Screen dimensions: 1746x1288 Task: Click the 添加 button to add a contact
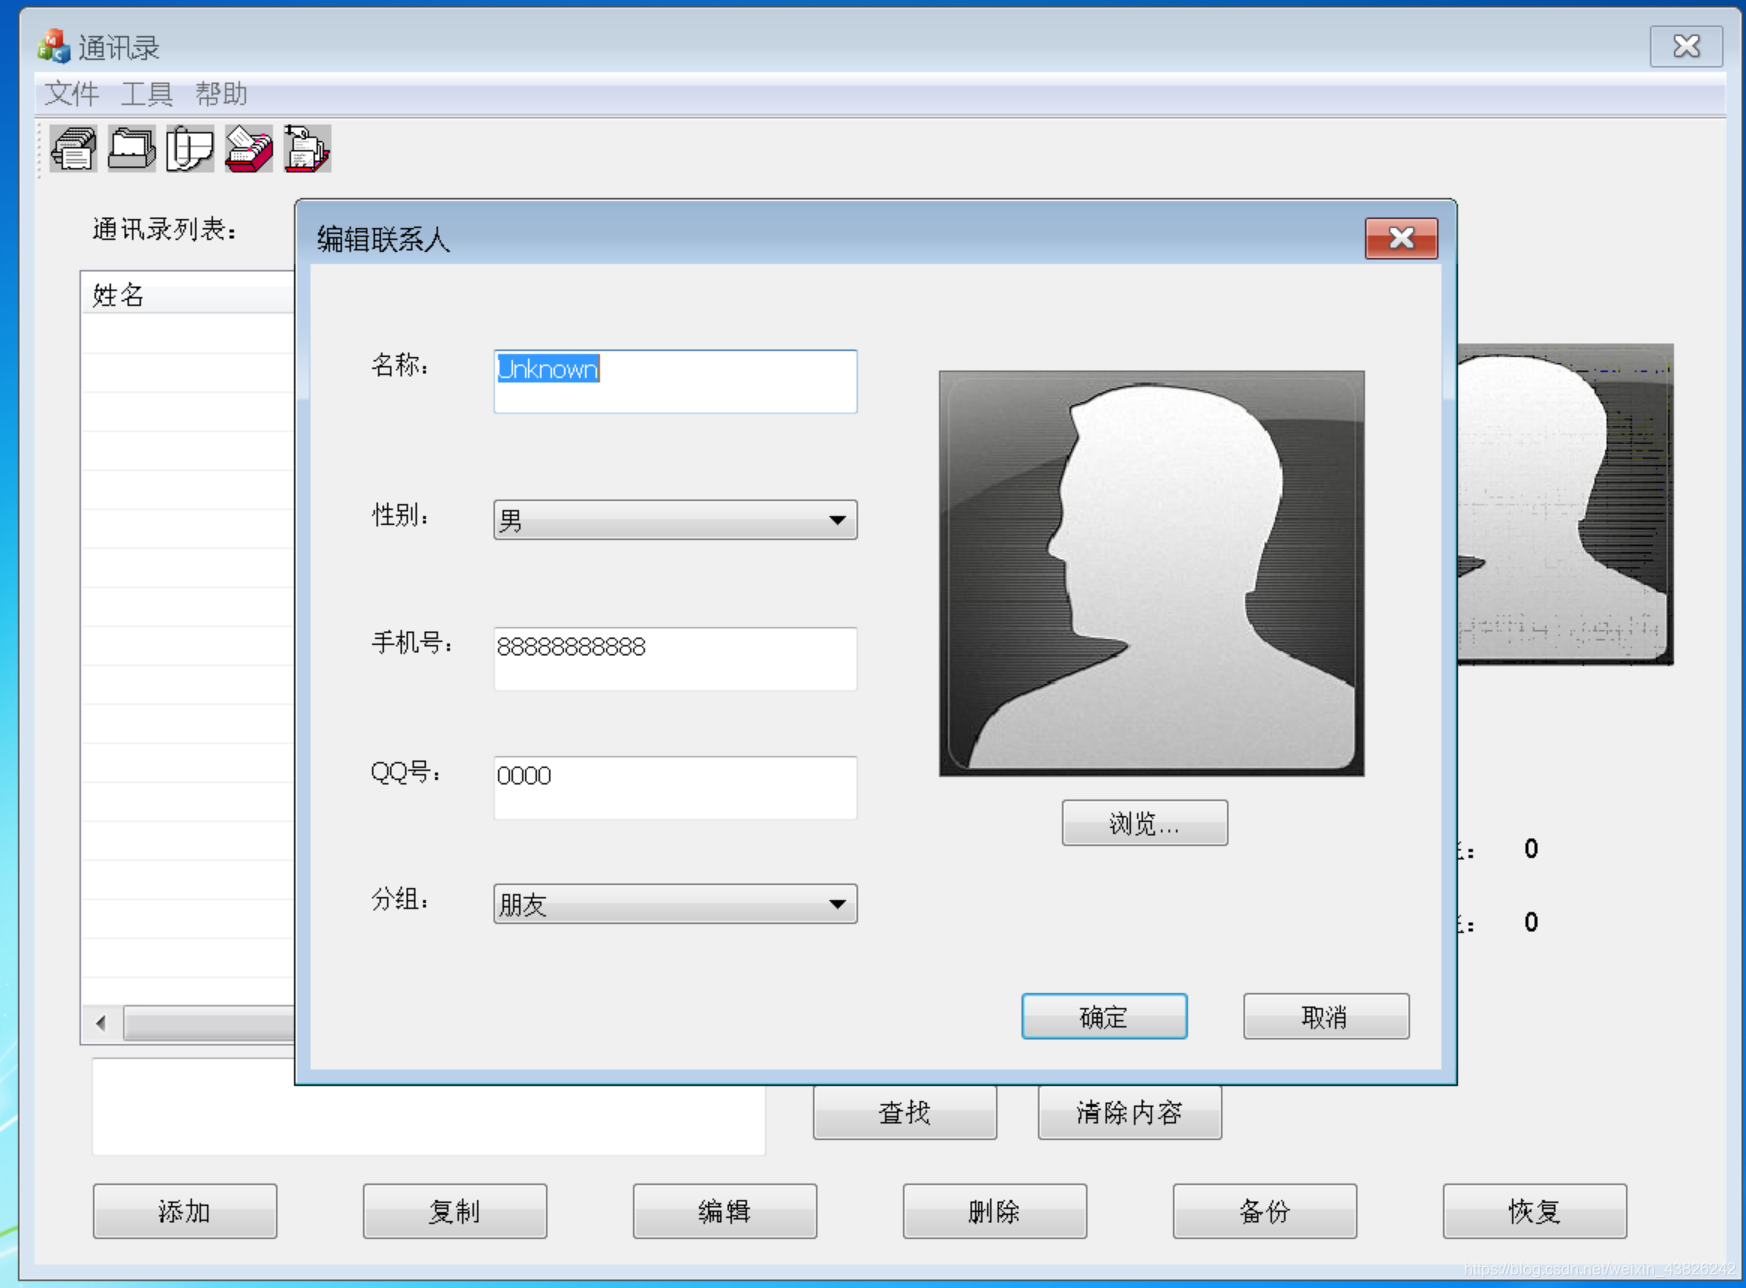[185, 1211]
